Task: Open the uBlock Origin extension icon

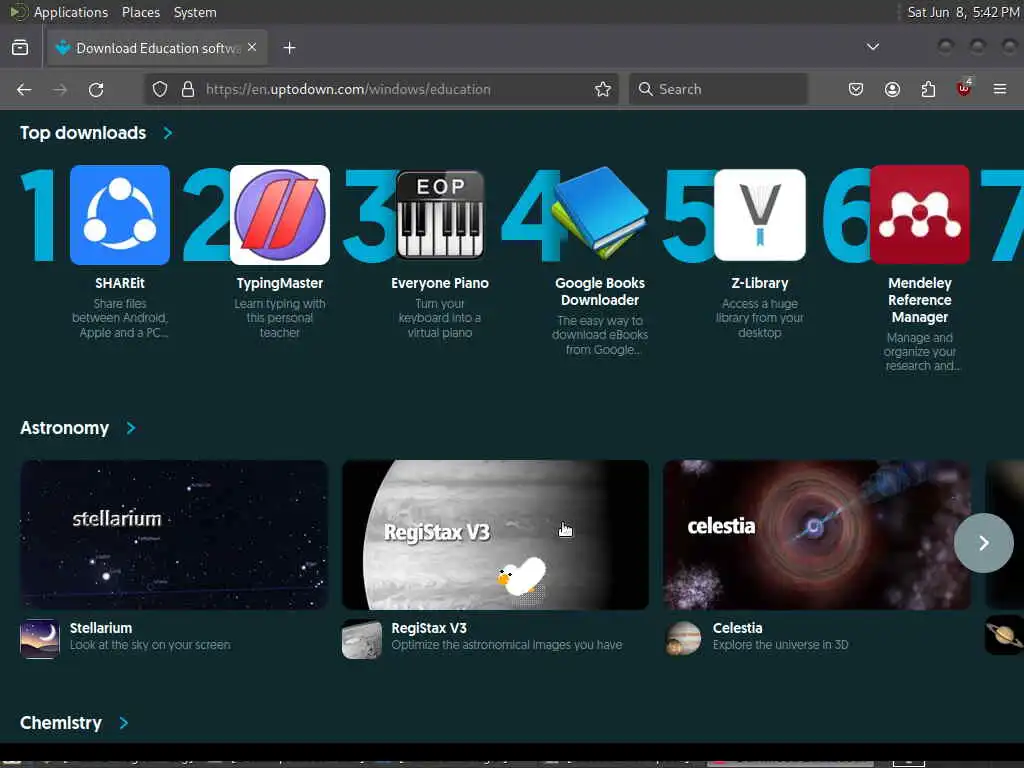Action: click(x=964, y=88)
